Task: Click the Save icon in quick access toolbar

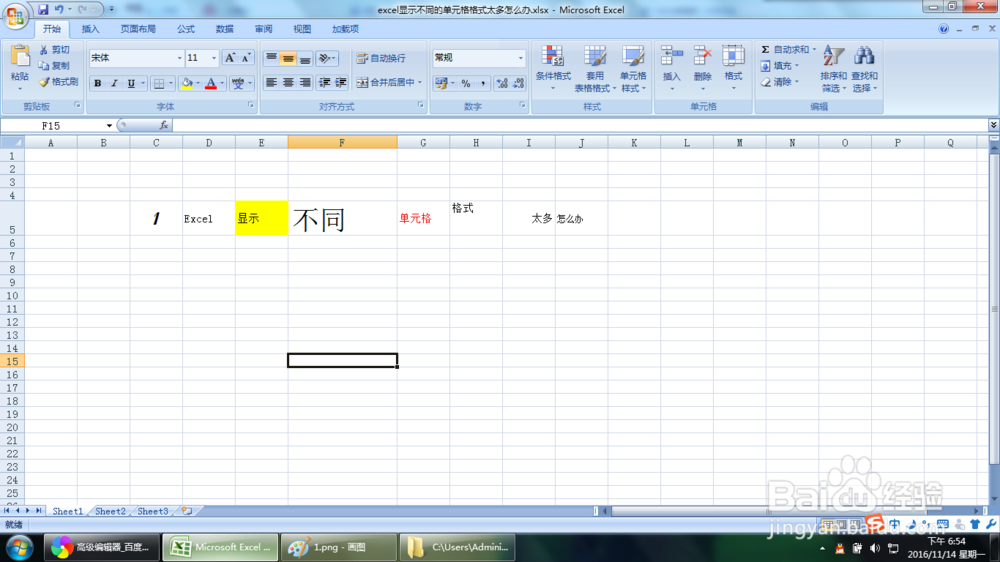Action: (43, 9)
